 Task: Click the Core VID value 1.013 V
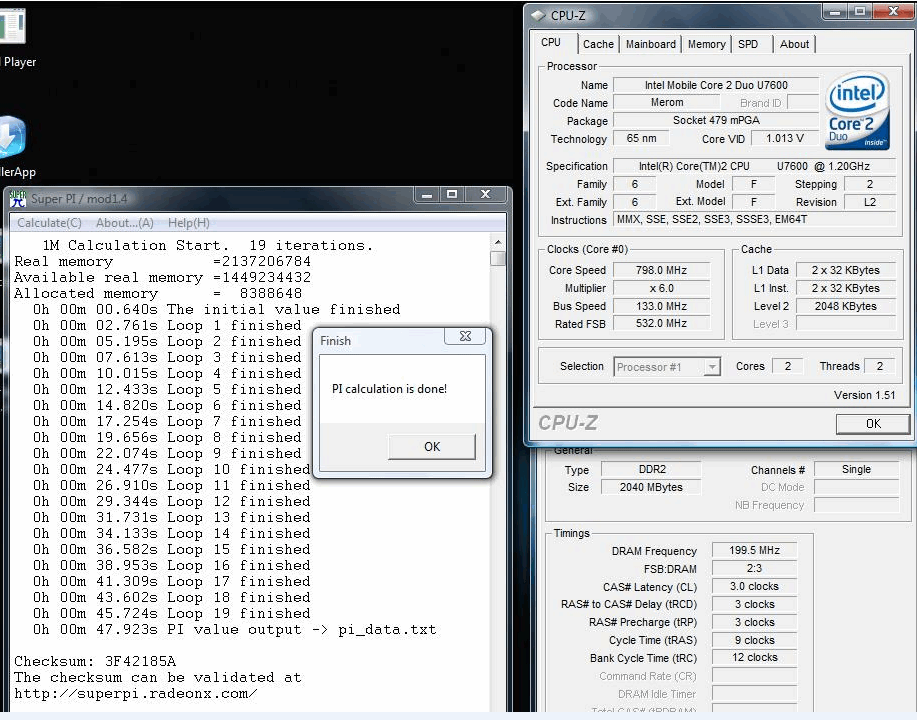pyautogui.click(x=784, y=139)
